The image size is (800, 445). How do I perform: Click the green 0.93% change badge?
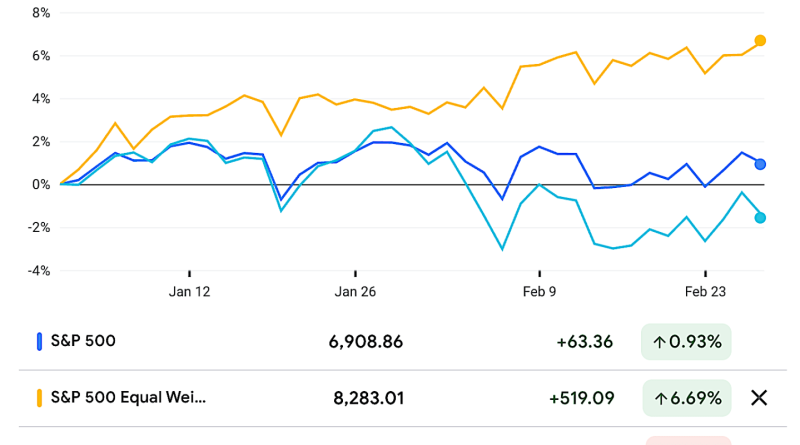point(687,342)
